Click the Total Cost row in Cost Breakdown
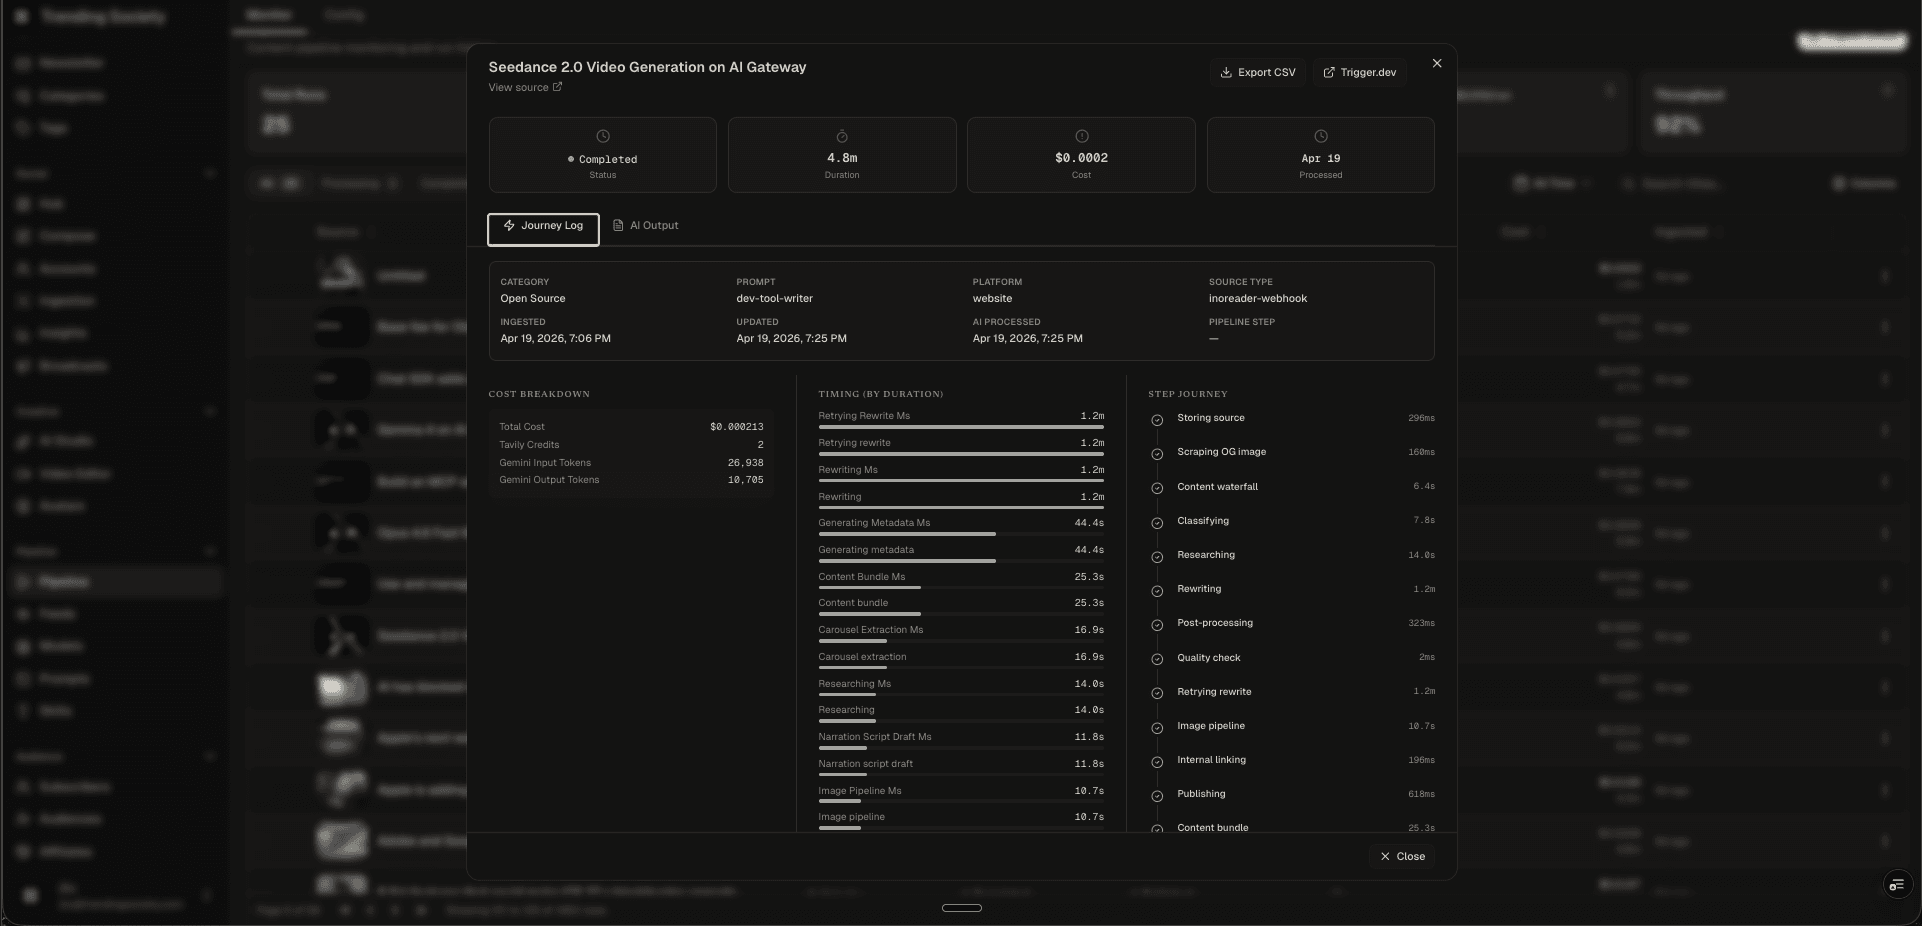The width and height of the screenshot is (1922, 926). tap(631, 427)
